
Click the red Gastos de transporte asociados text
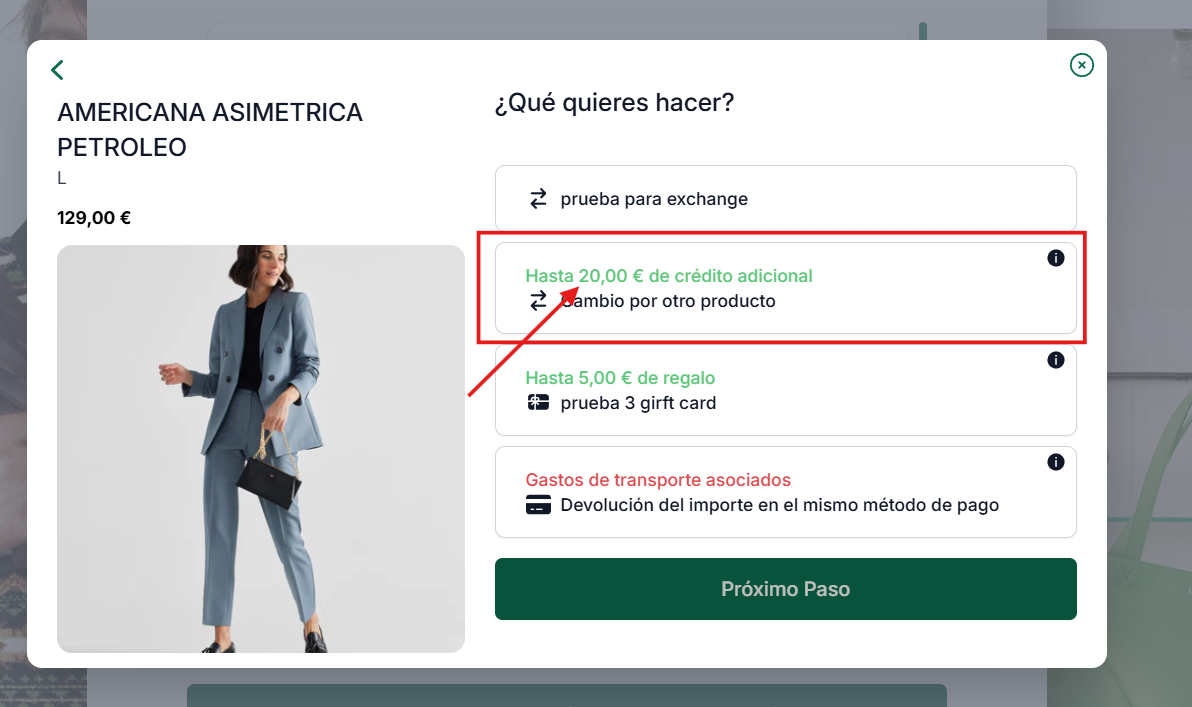[x=658, y=480]
